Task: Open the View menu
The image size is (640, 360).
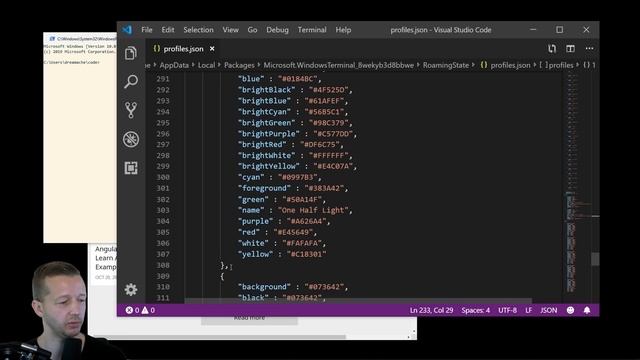Action: pyautogui.click(x=230, y=30)
